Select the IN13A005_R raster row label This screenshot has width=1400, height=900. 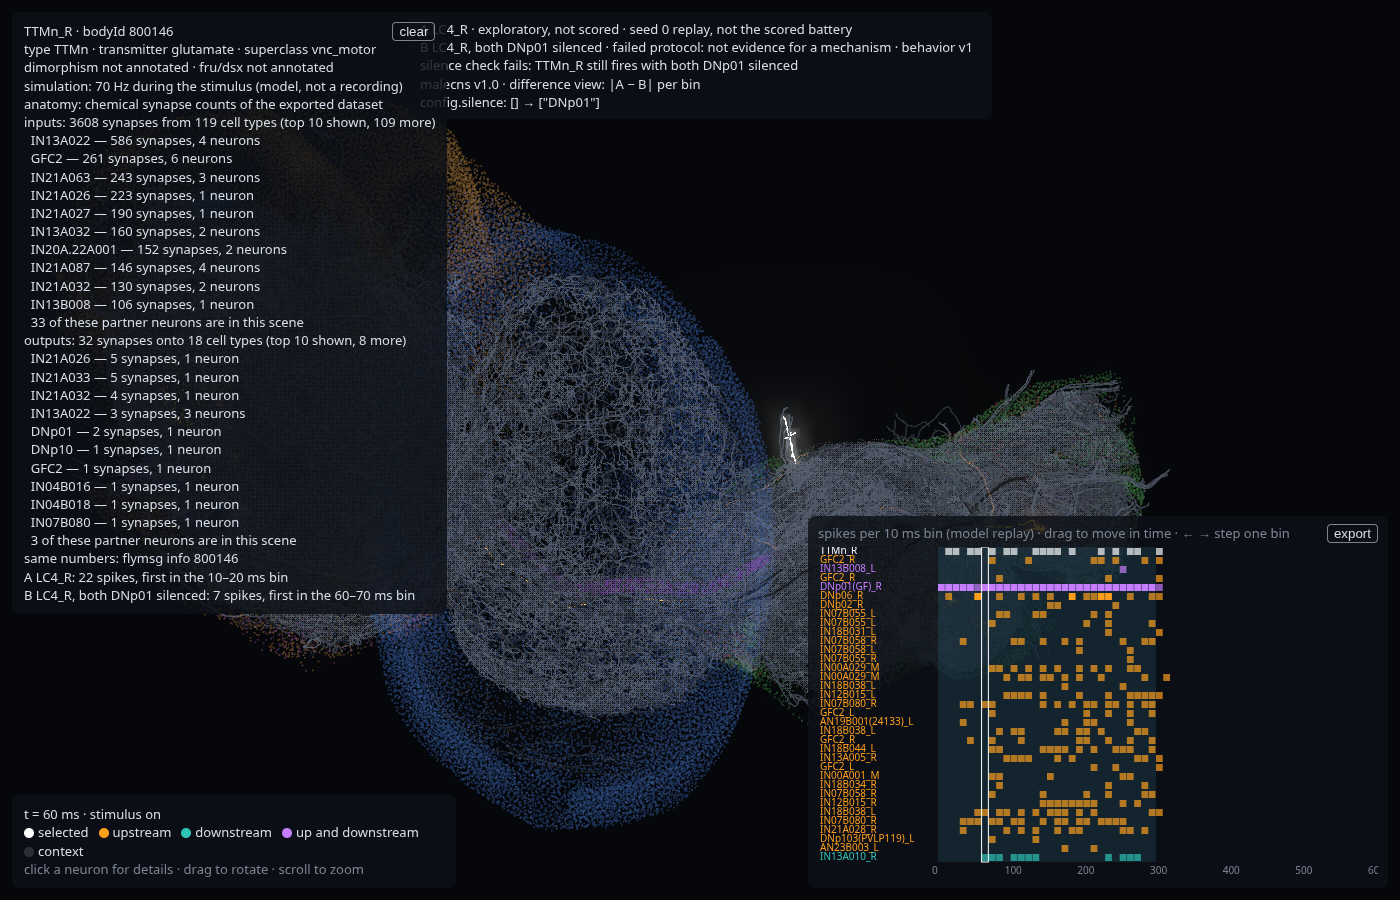(x=848, y=758)
